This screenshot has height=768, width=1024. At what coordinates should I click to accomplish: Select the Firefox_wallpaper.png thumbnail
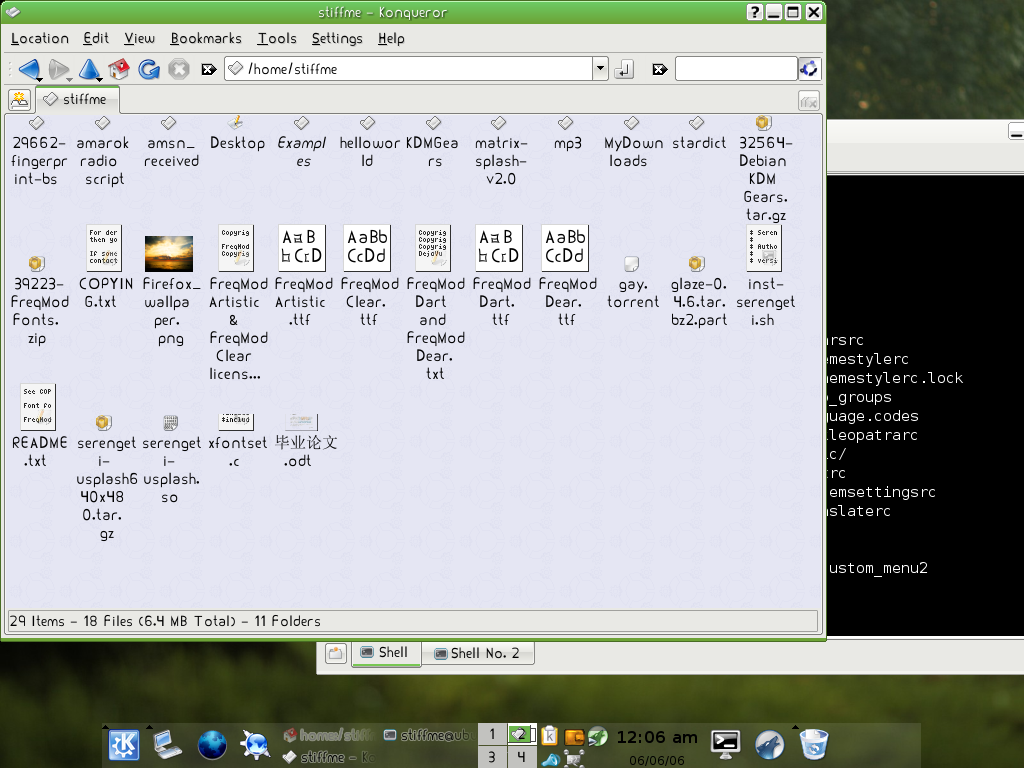pyautogui.click(x=169, y=291)
